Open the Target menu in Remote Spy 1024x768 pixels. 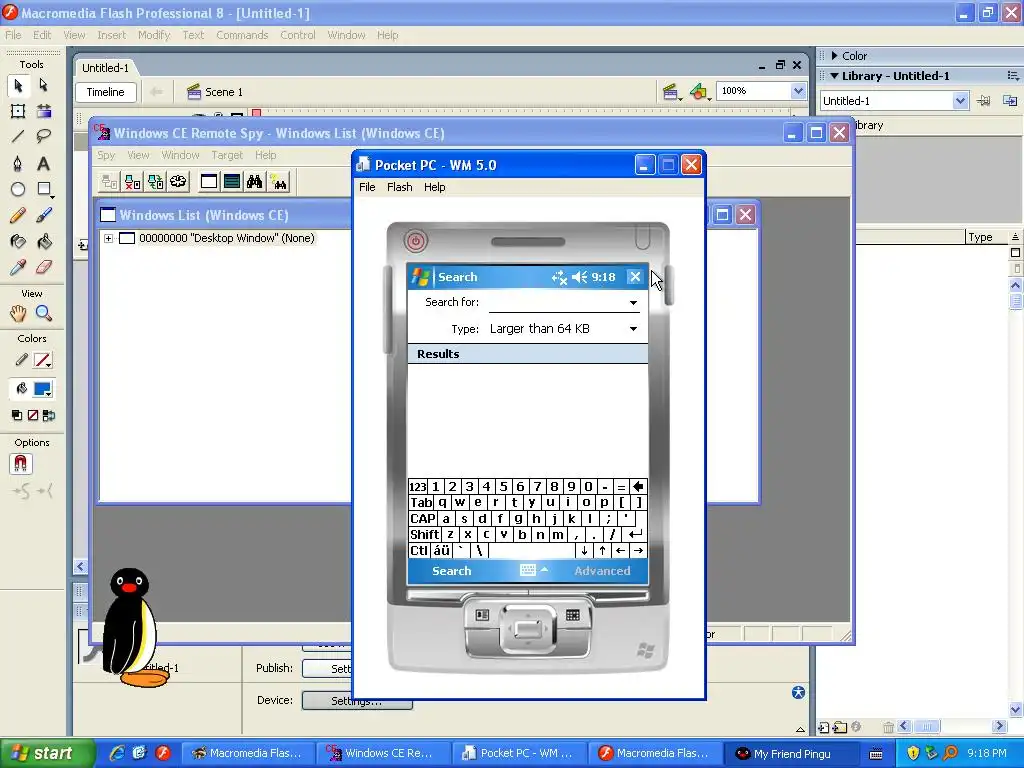(x=227, y=155)
